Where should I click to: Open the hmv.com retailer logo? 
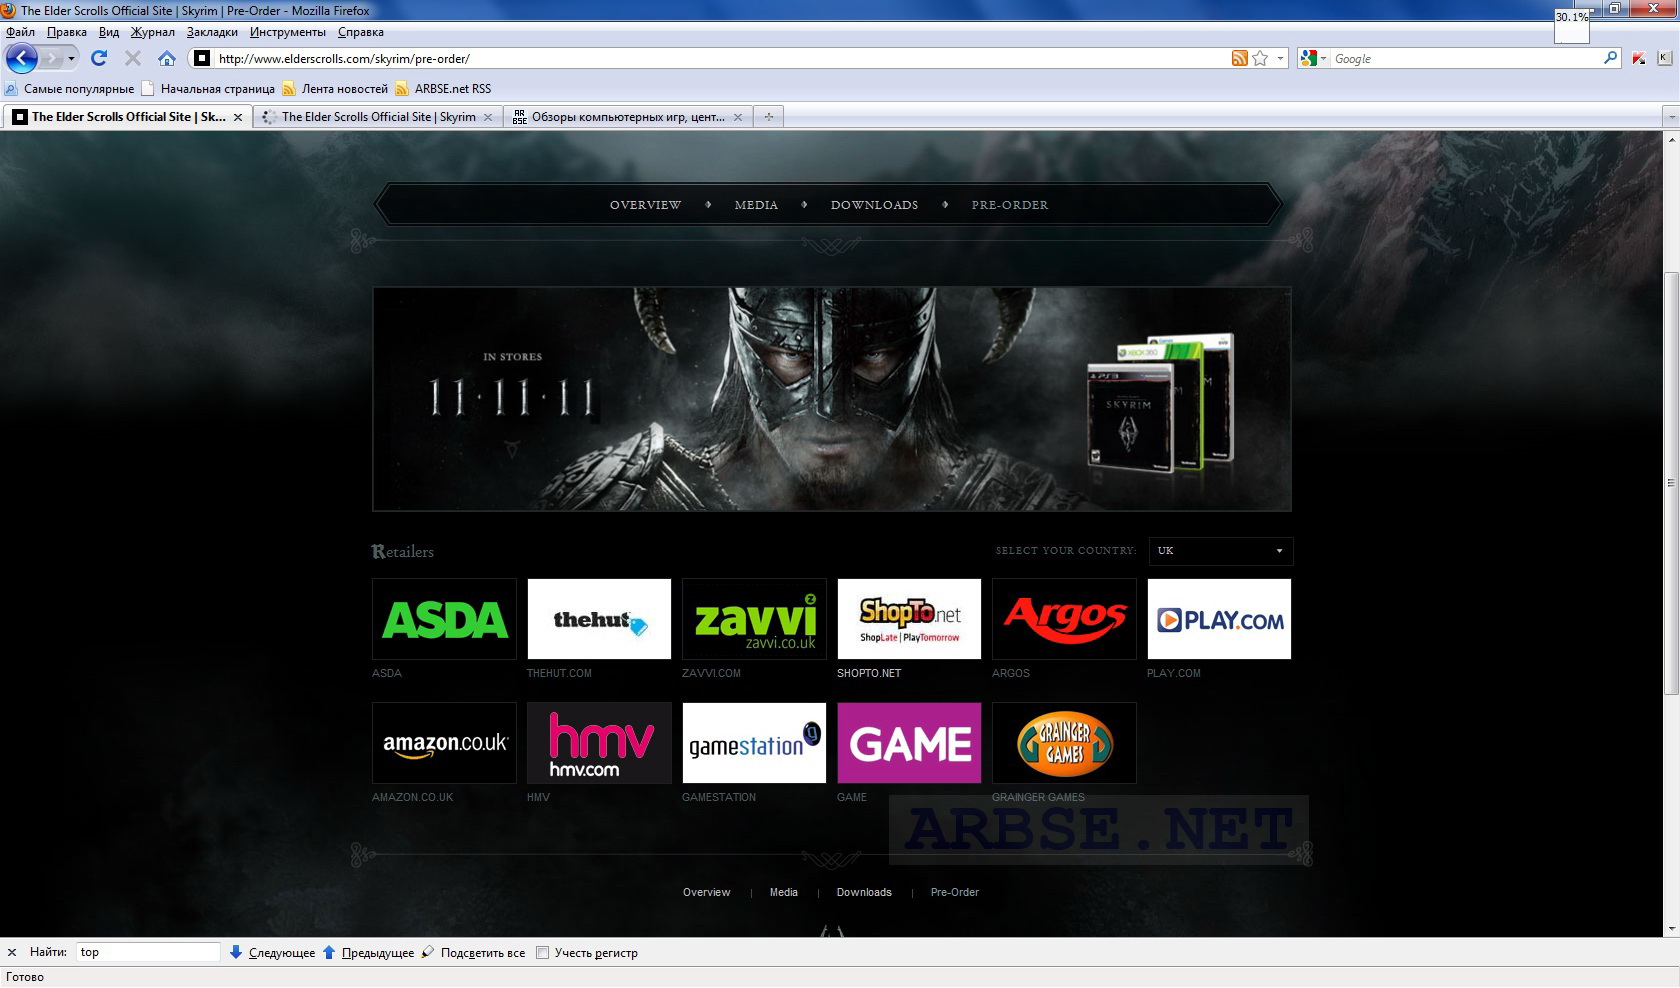599,743
